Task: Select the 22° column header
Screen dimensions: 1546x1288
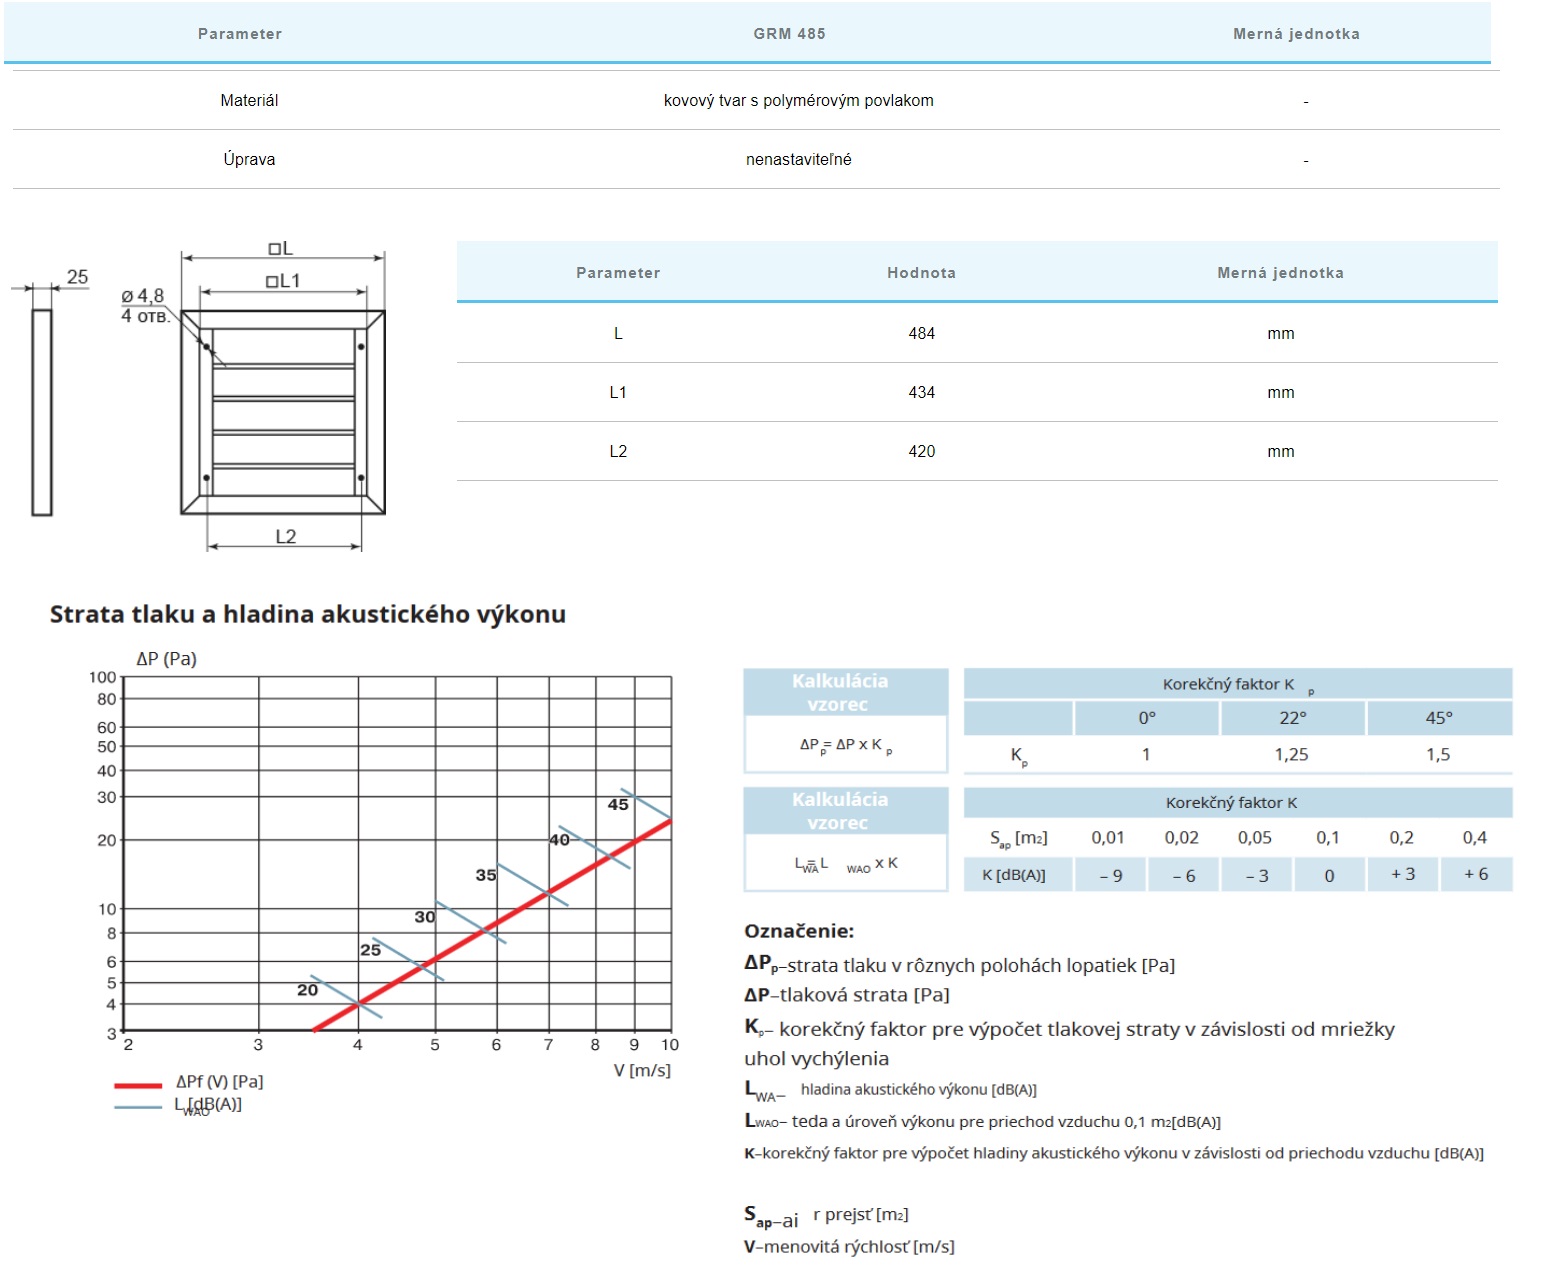Action: (x=1292, y=718)
